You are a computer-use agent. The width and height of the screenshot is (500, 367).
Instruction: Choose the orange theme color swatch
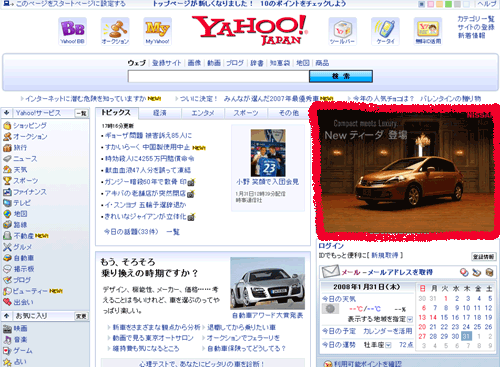click(440, 4)
